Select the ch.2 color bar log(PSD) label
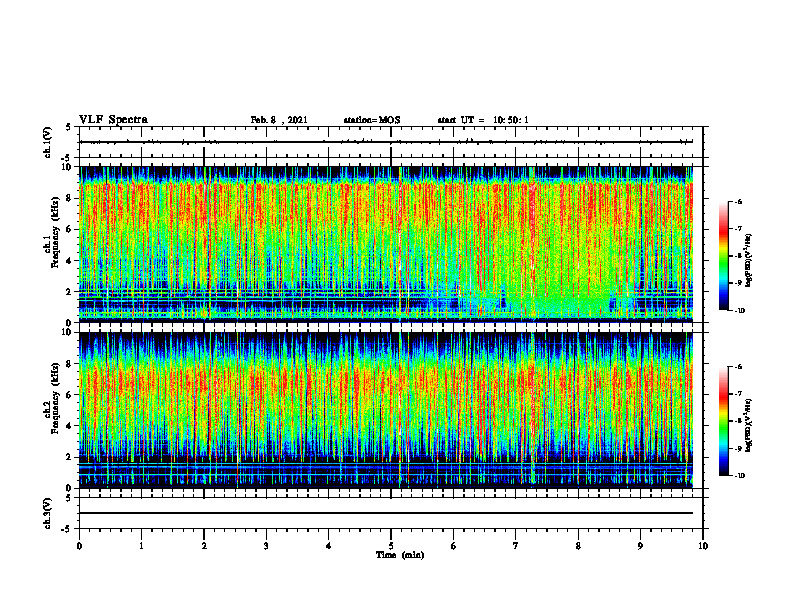This screenshot has height=612, width=792. coord(750,425)
